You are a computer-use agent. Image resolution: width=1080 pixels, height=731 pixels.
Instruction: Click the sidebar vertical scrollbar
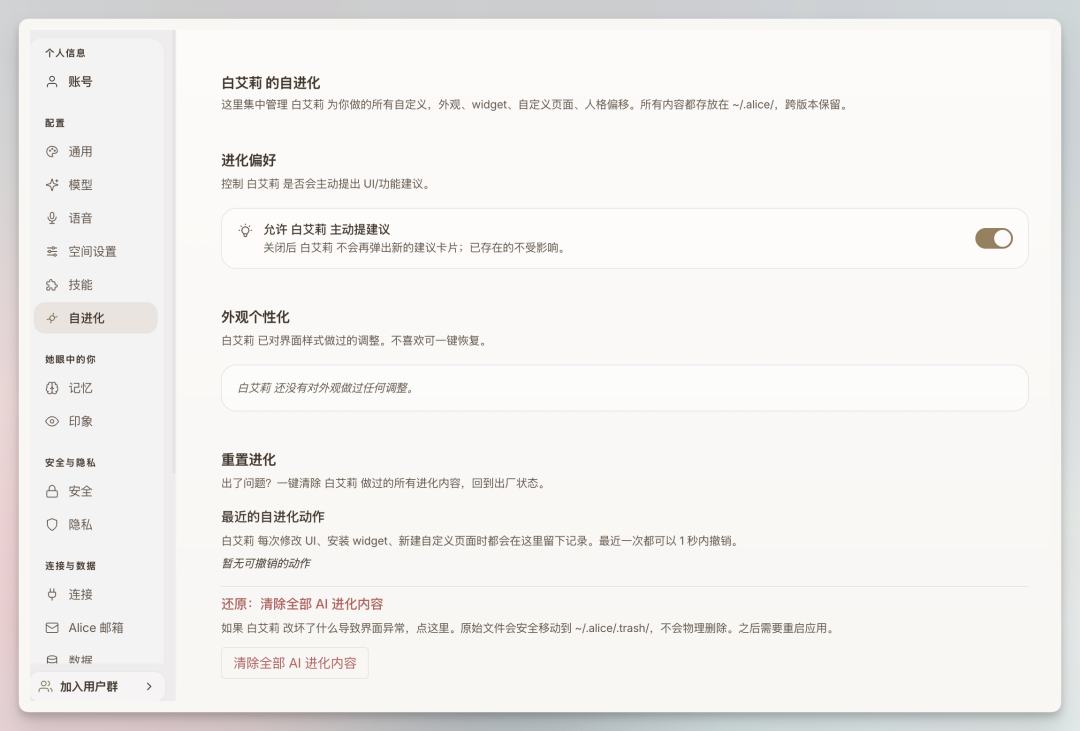click(174, 251)
